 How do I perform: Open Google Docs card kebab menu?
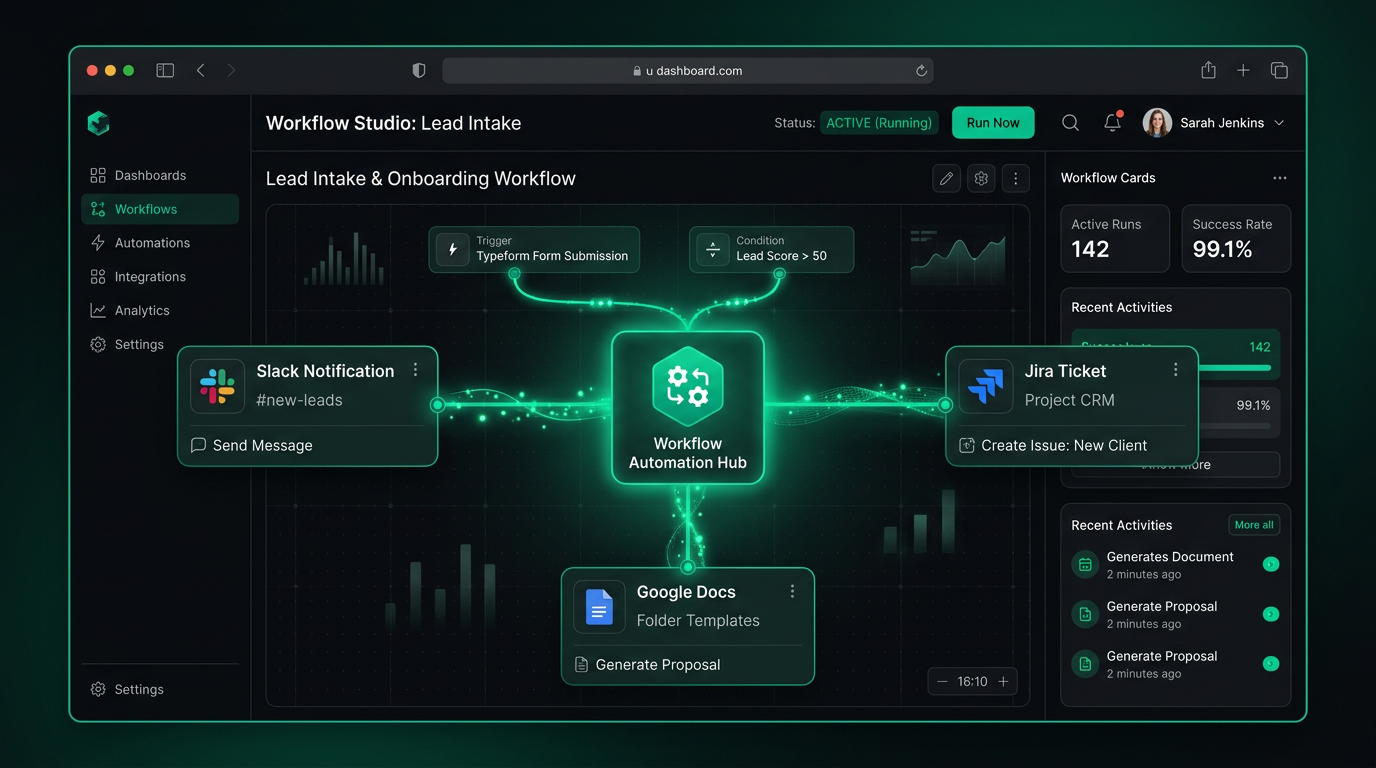792,591
